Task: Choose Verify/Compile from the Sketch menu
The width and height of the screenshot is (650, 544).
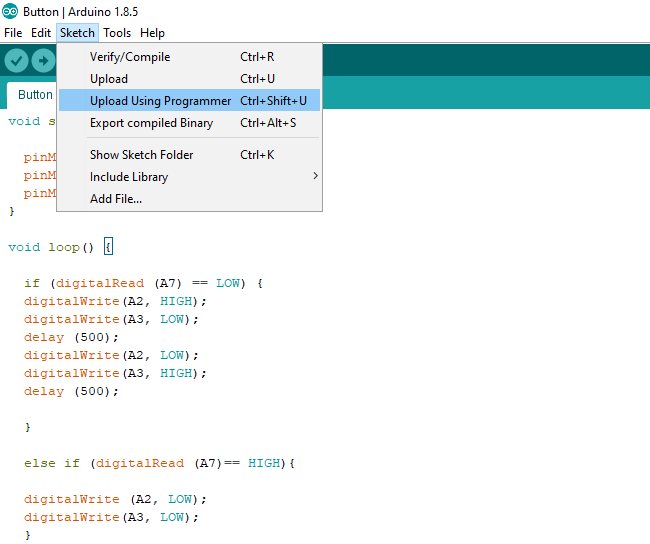Action: tap(130, 57)
